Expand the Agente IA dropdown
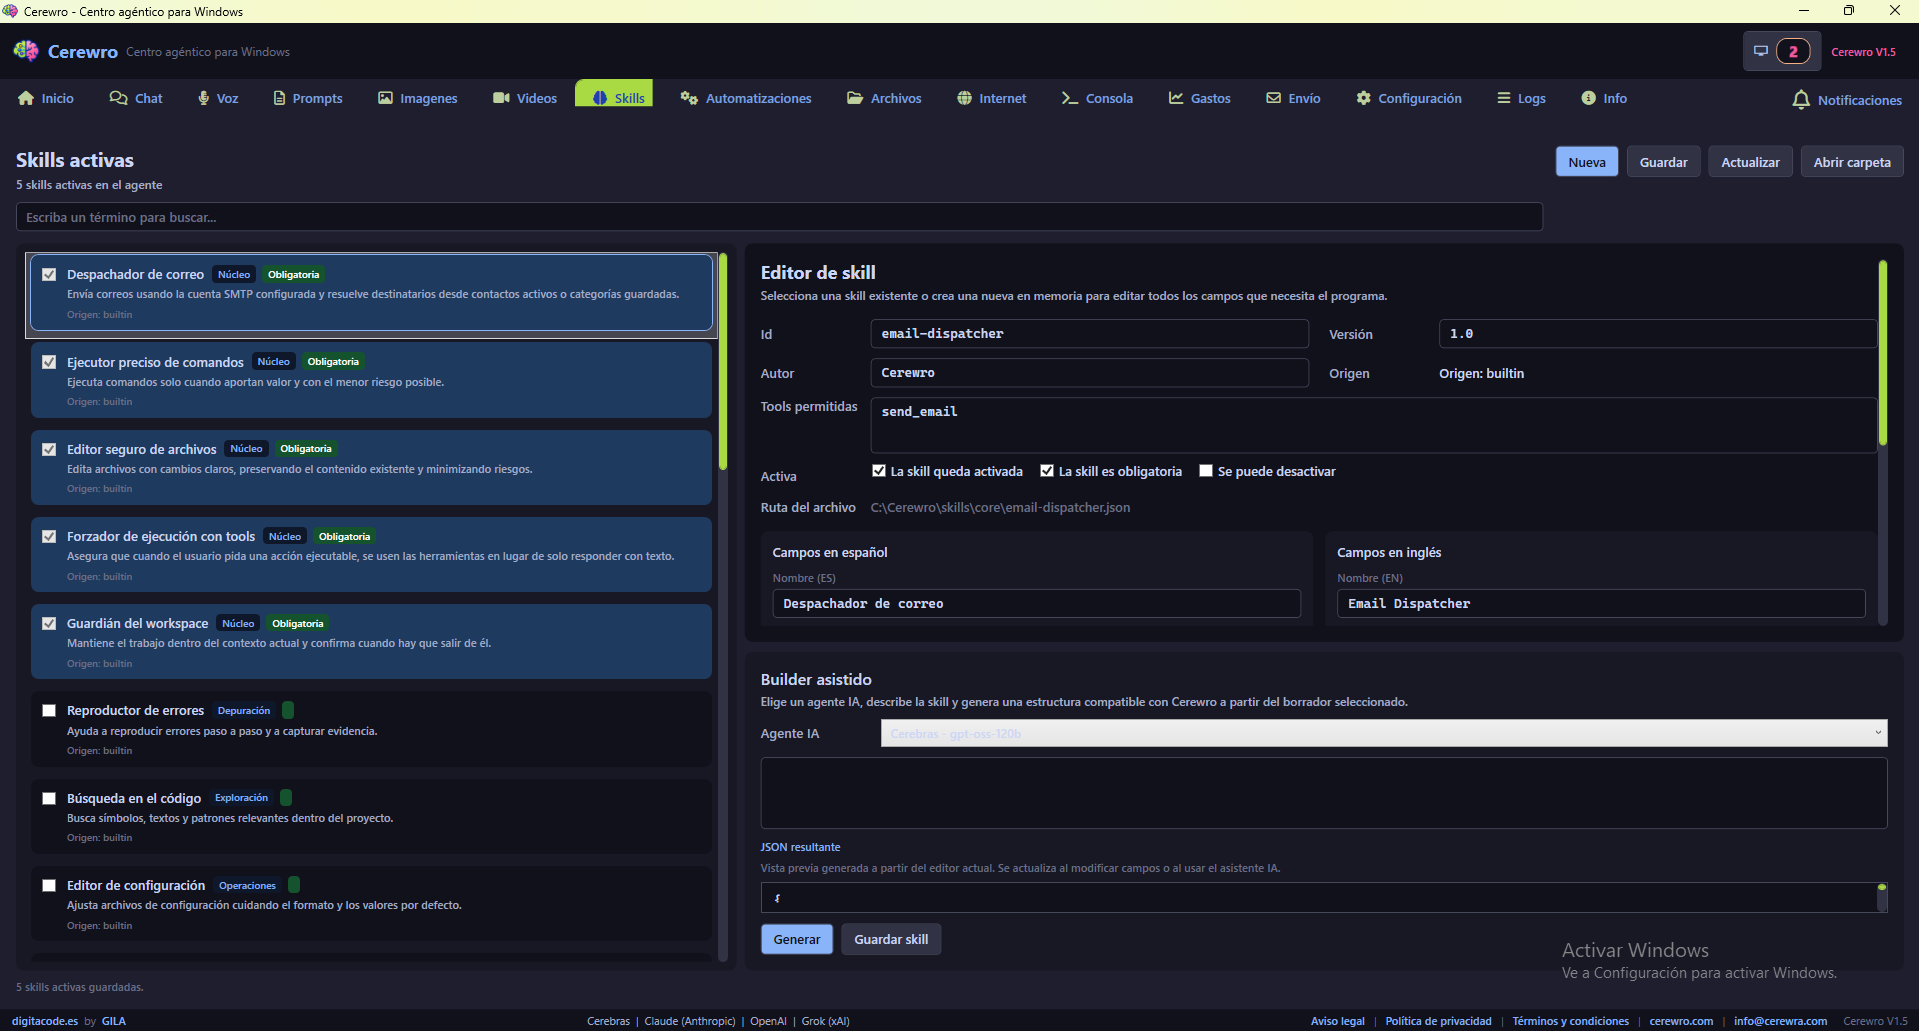Image resolution: width=1919 pixels, height=1031 pixels. click(x=1383, y=733)
